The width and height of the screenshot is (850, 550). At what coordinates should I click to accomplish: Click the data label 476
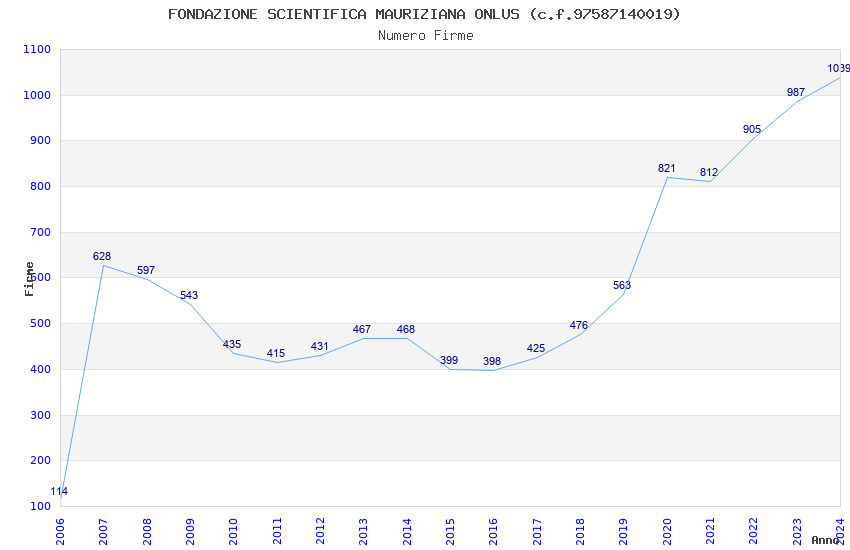(x=579, y=326)
